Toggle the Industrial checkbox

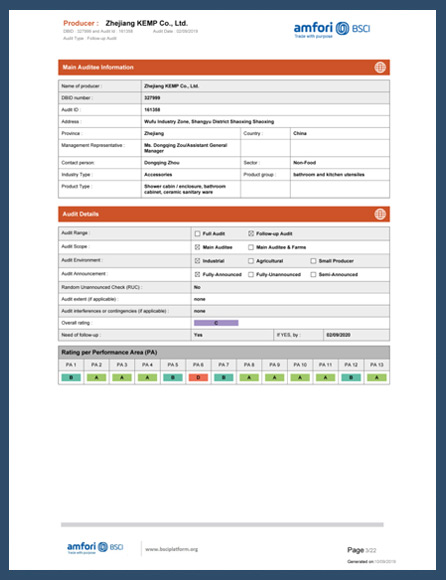[197, 261]
